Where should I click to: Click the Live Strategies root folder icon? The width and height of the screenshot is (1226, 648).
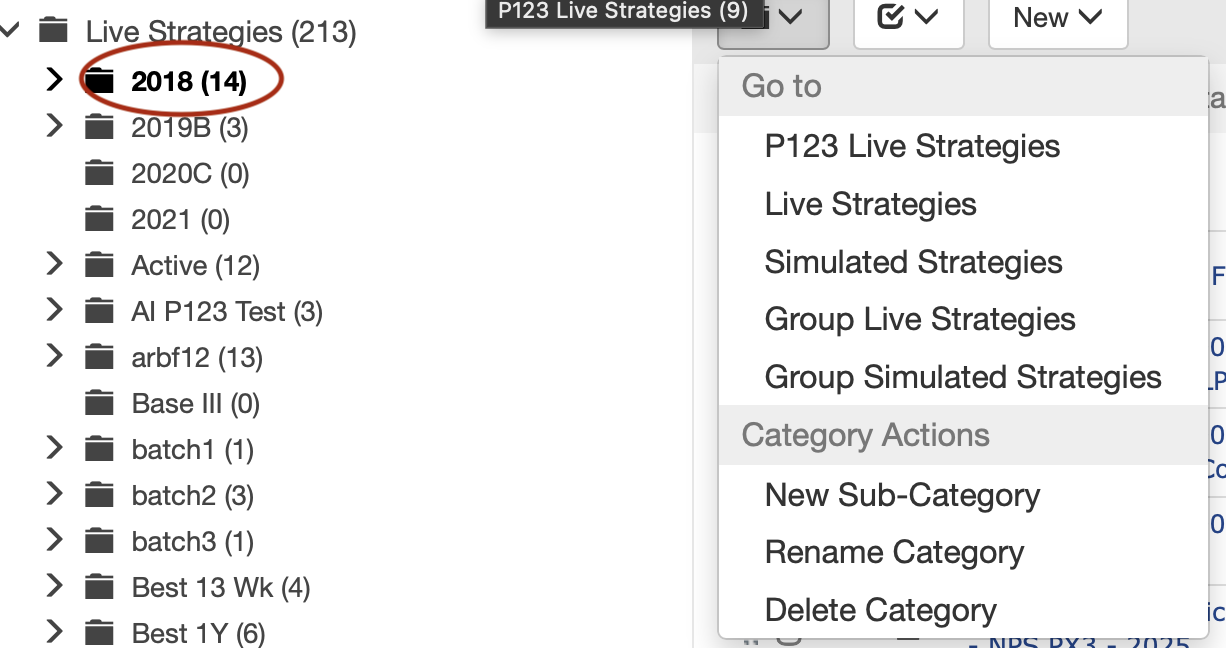53,32
